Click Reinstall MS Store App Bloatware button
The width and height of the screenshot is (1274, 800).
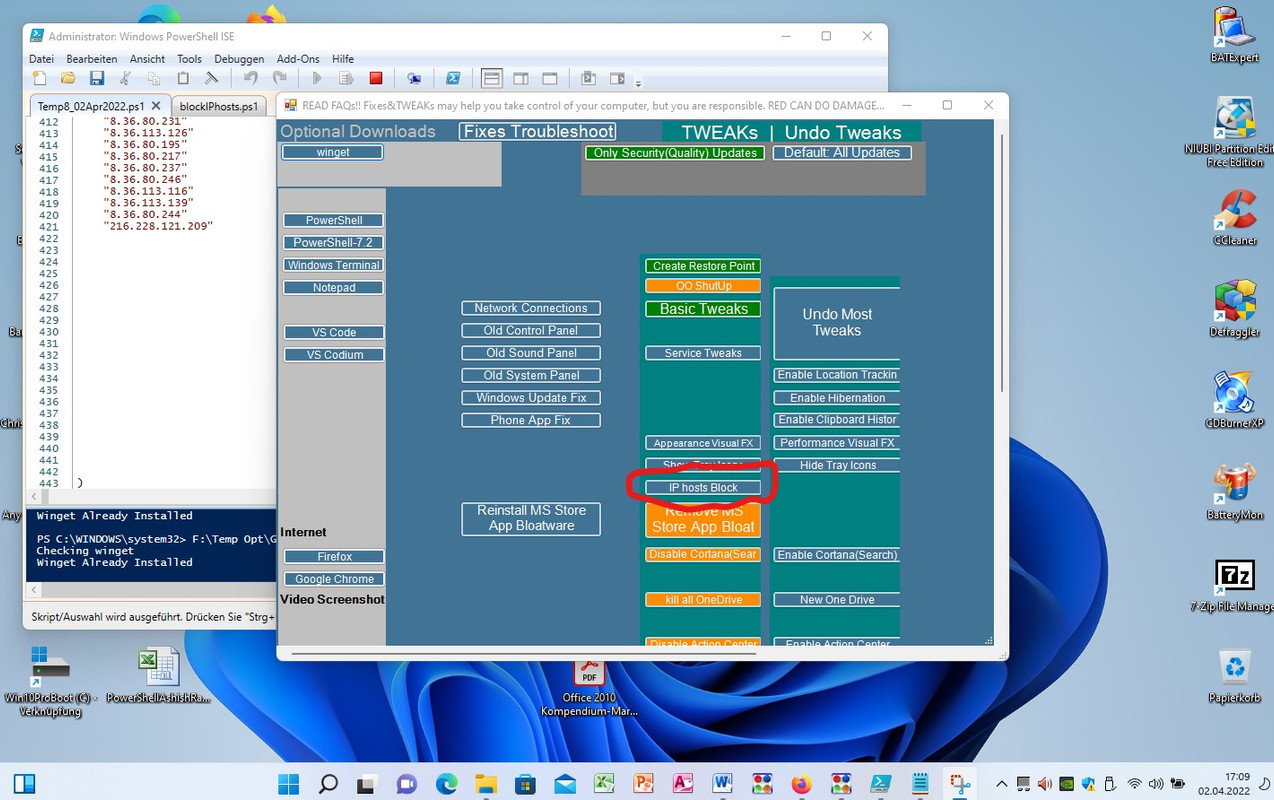click(x=531, y=518)
